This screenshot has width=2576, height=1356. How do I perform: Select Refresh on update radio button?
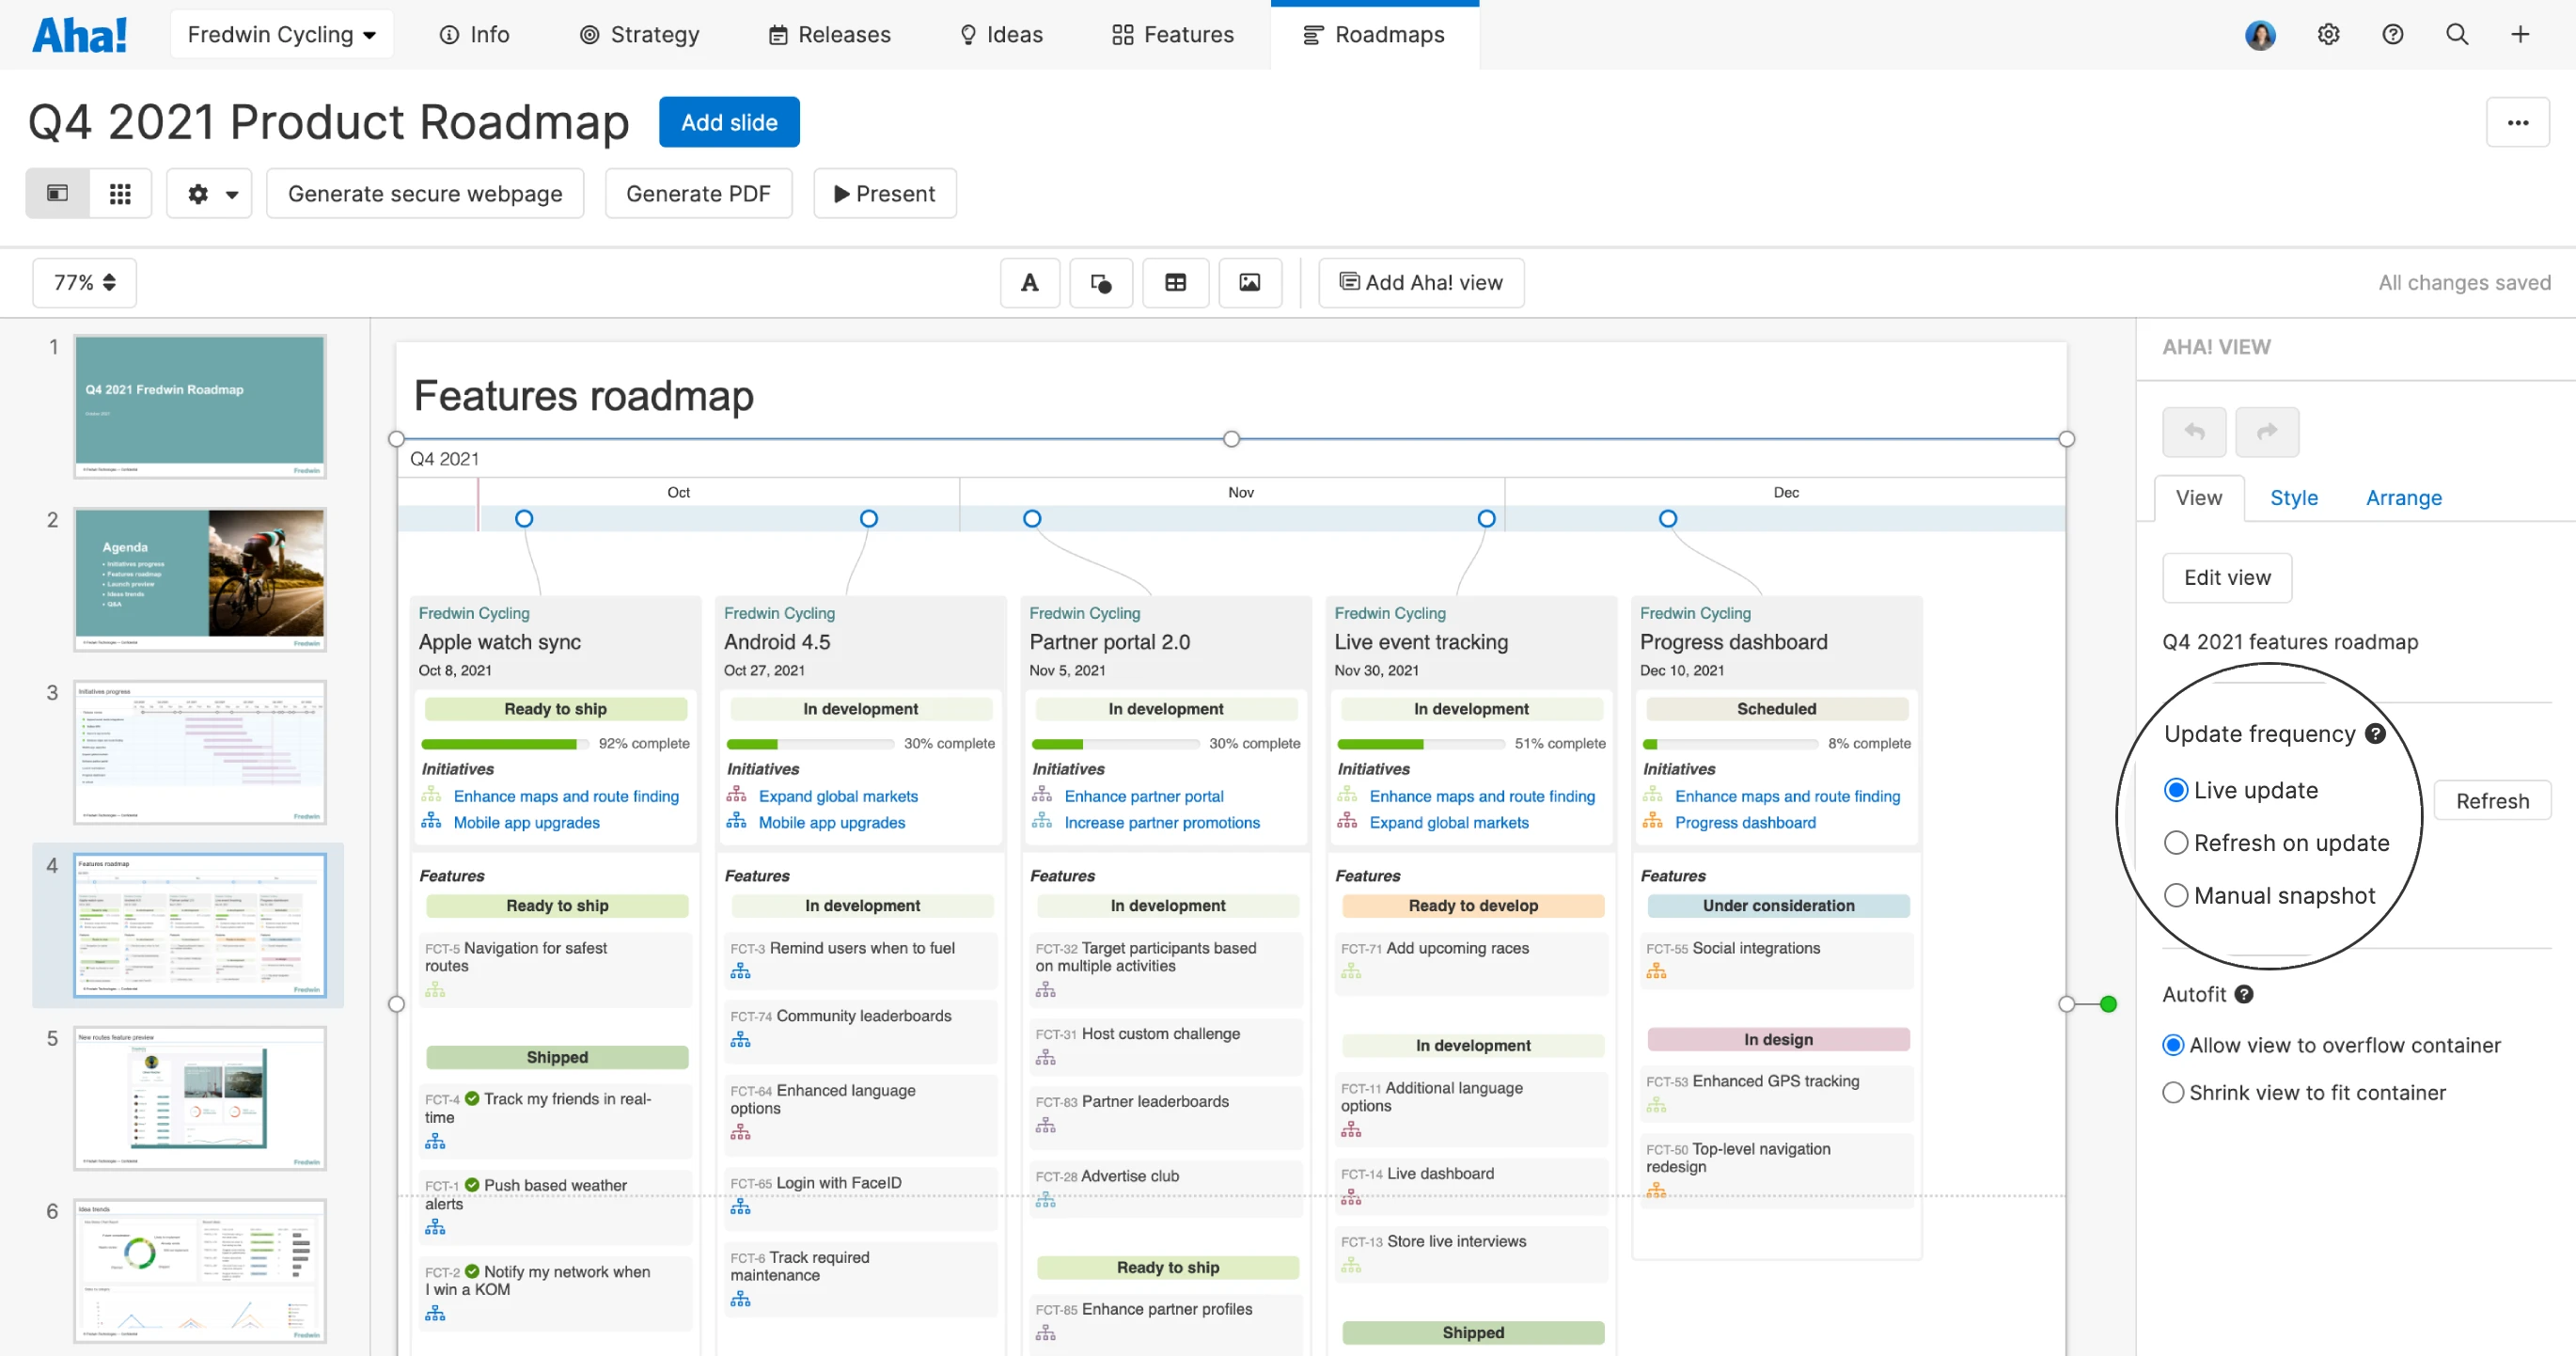pyautogui.click(x=2176, y=843)
